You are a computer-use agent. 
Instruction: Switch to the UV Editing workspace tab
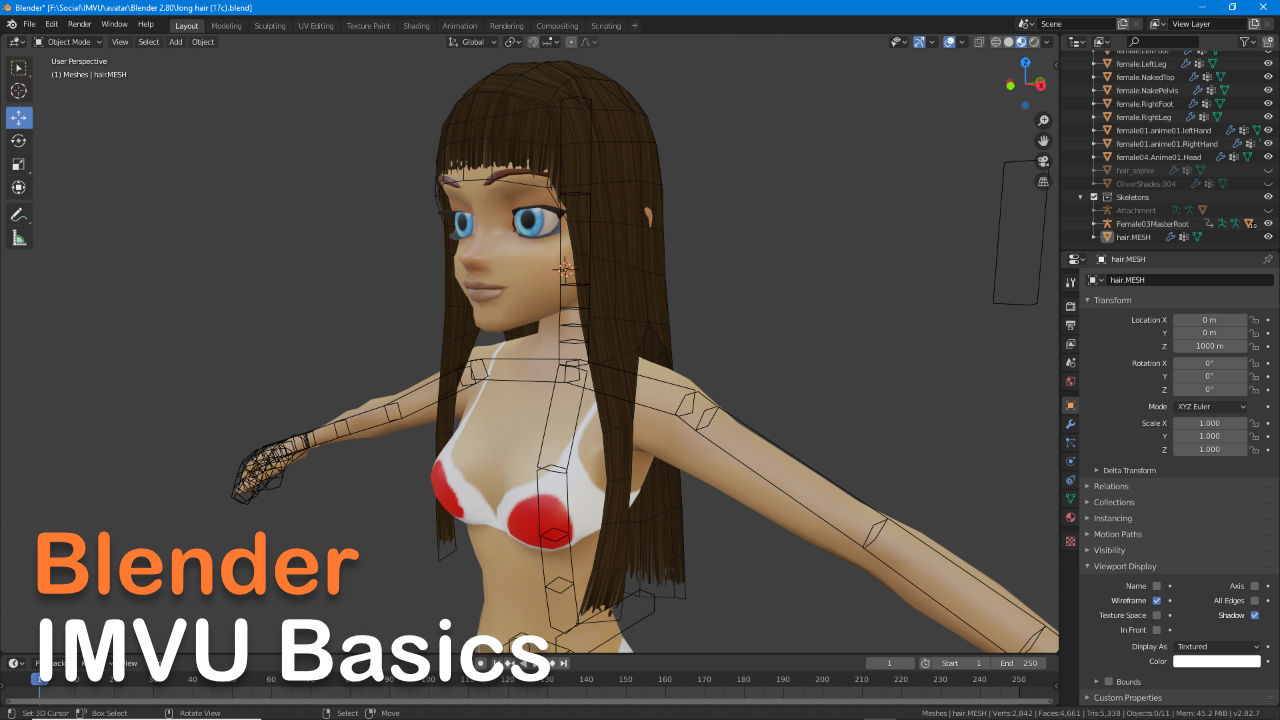316,26
